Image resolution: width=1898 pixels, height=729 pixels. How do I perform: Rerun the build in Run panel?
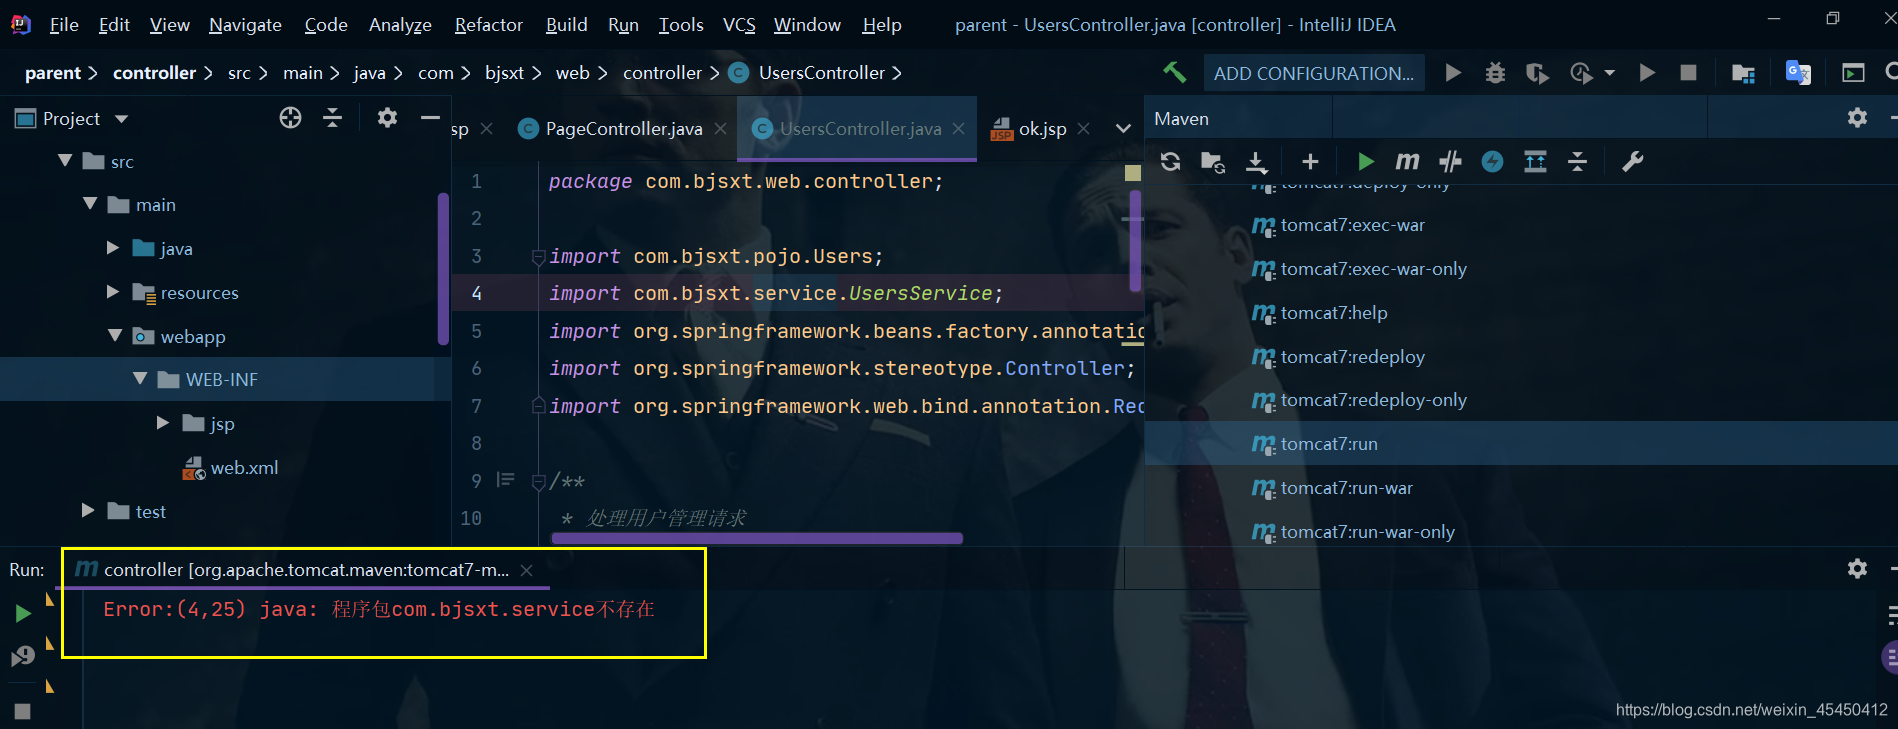(x=23, y=613)
